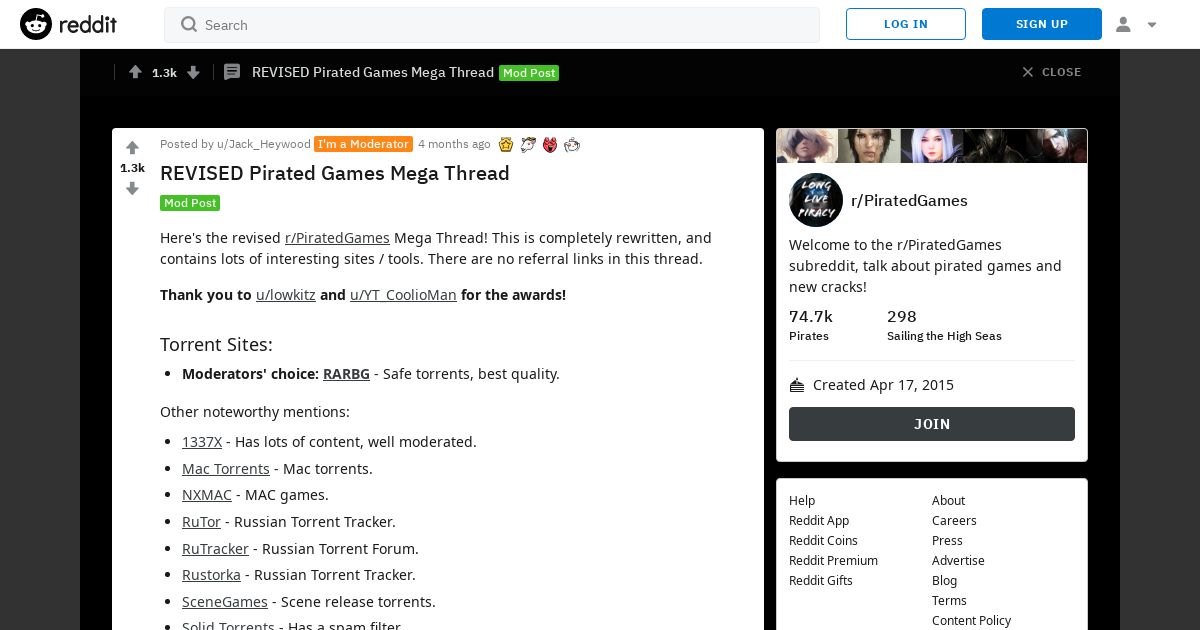Open the Advertise footer link
The width and height of the screenshot is (1200, 630).
point(958,561)
